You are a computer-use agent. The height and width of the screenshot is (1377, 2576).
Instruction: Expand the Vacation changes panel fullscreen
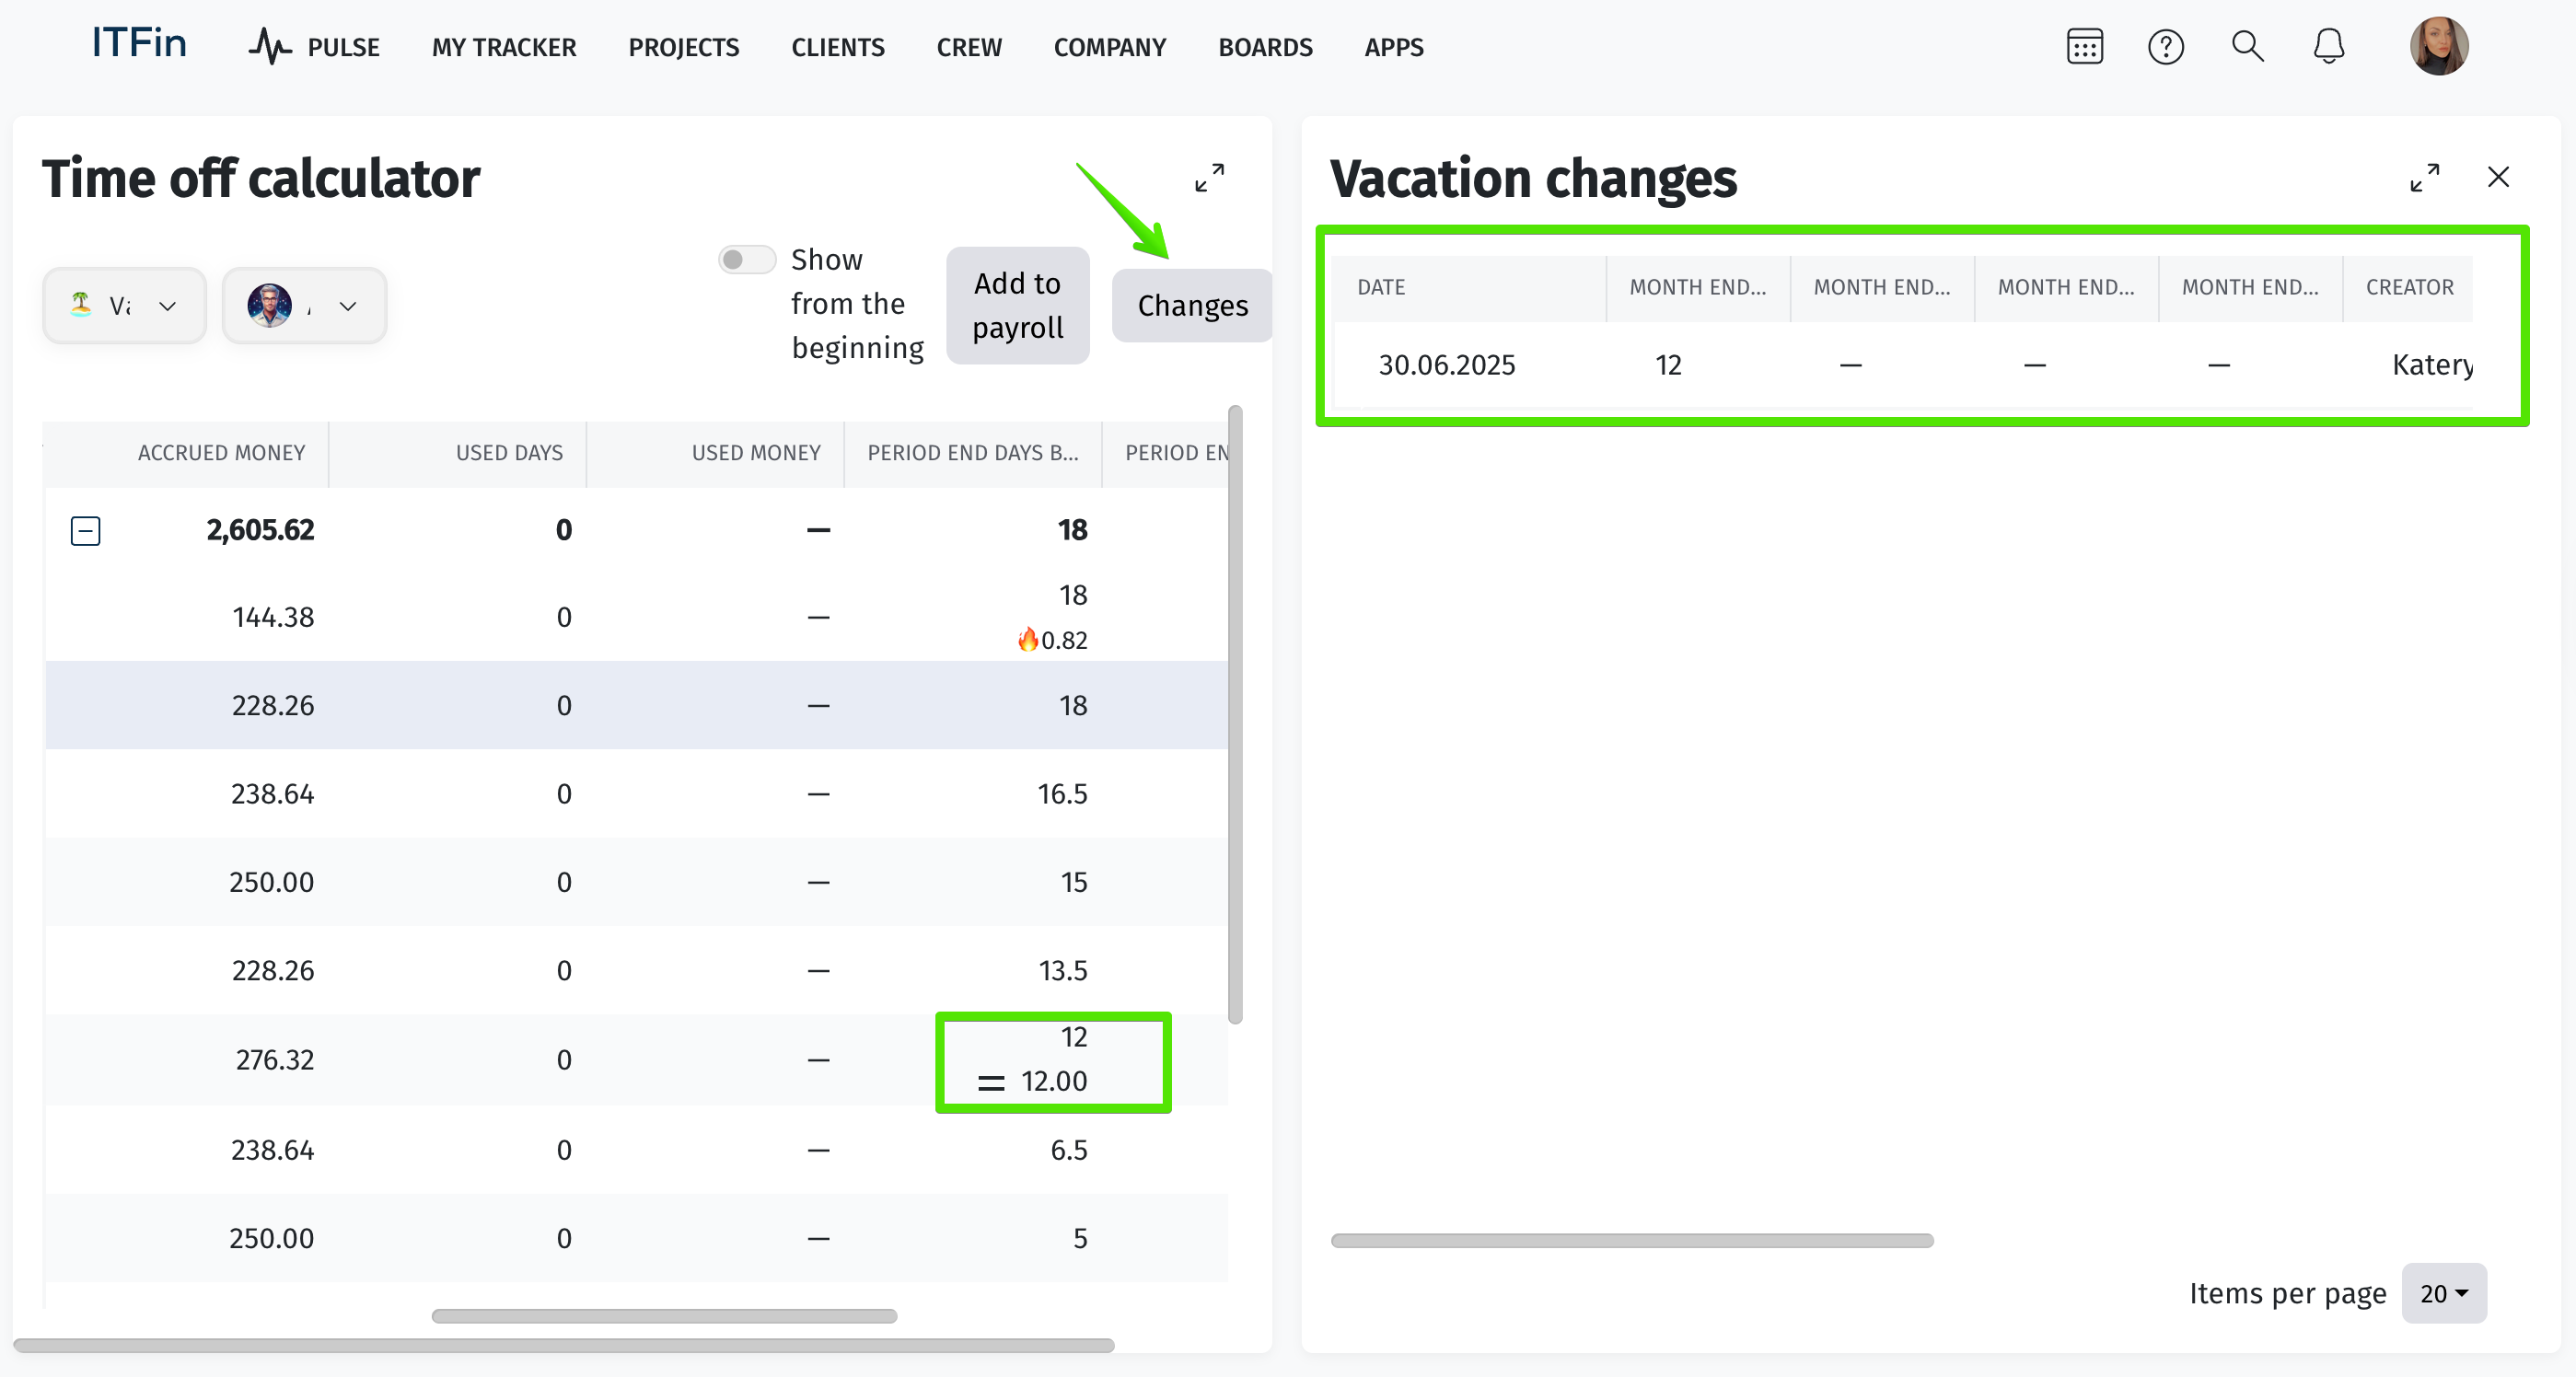pyautogui.click(x=2424, y=178)
